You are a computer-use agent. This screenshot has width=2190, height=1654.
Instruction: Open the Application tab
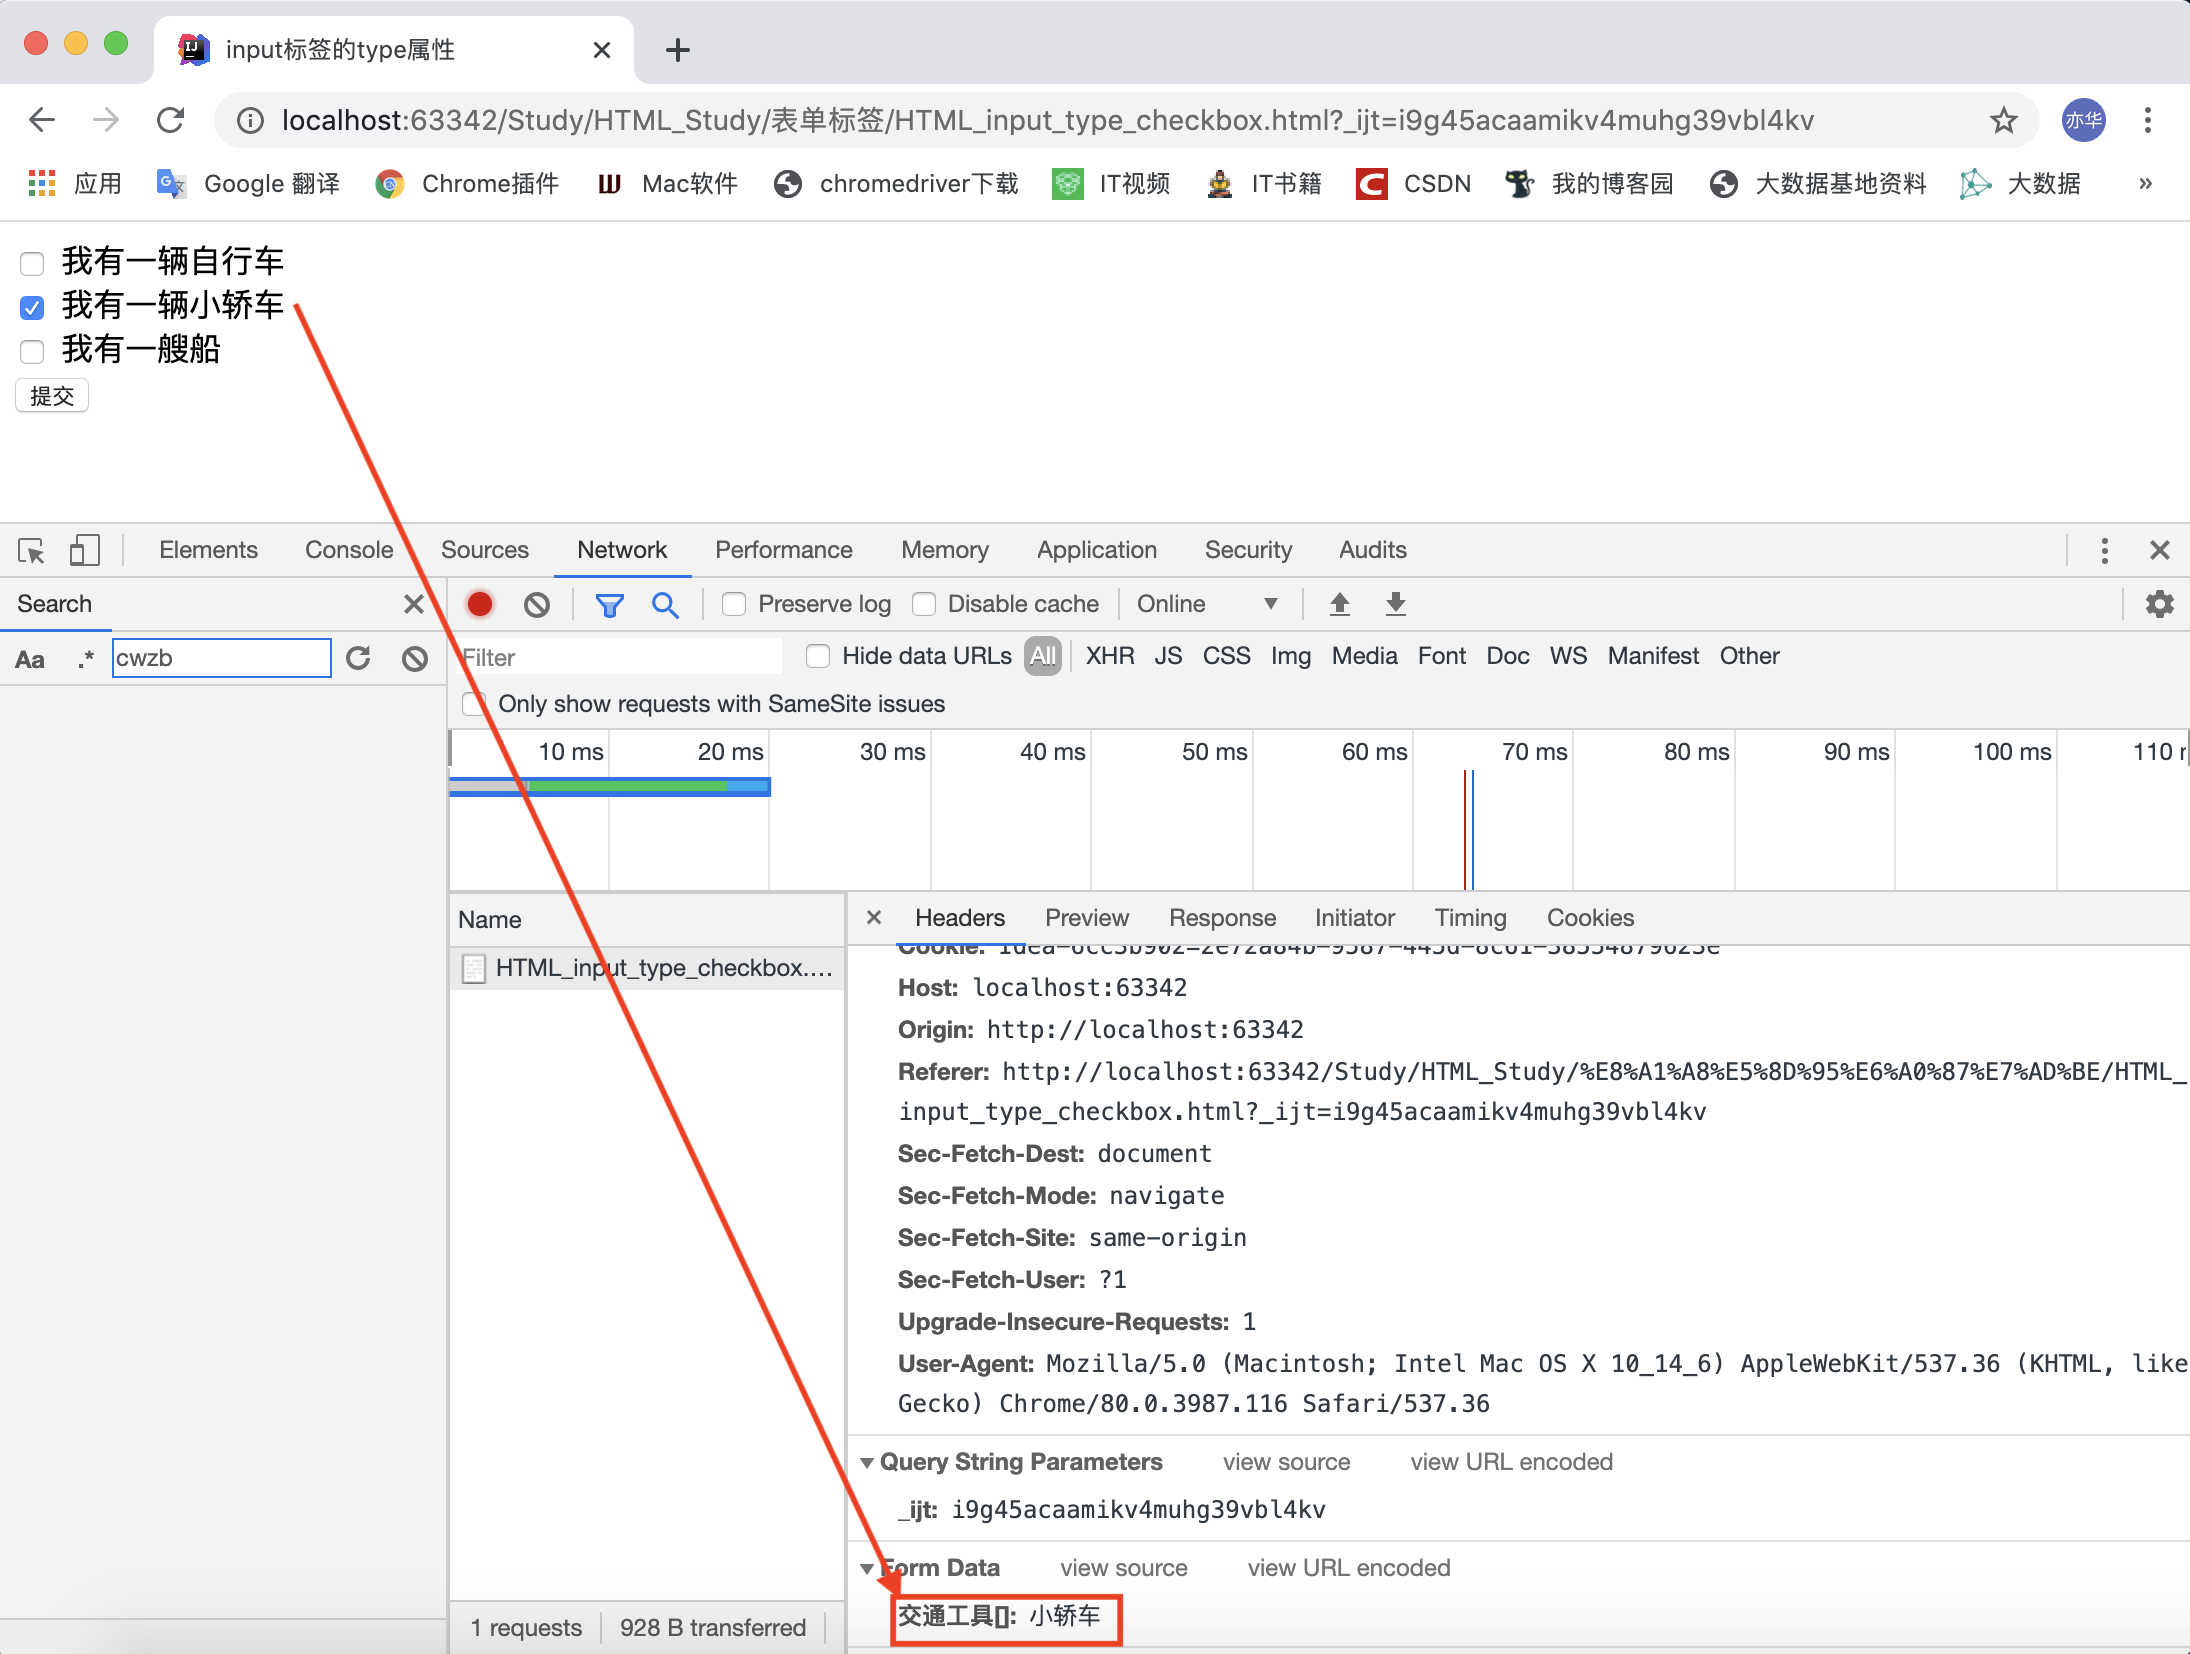pyautogui.click(x=1097, y=550)
